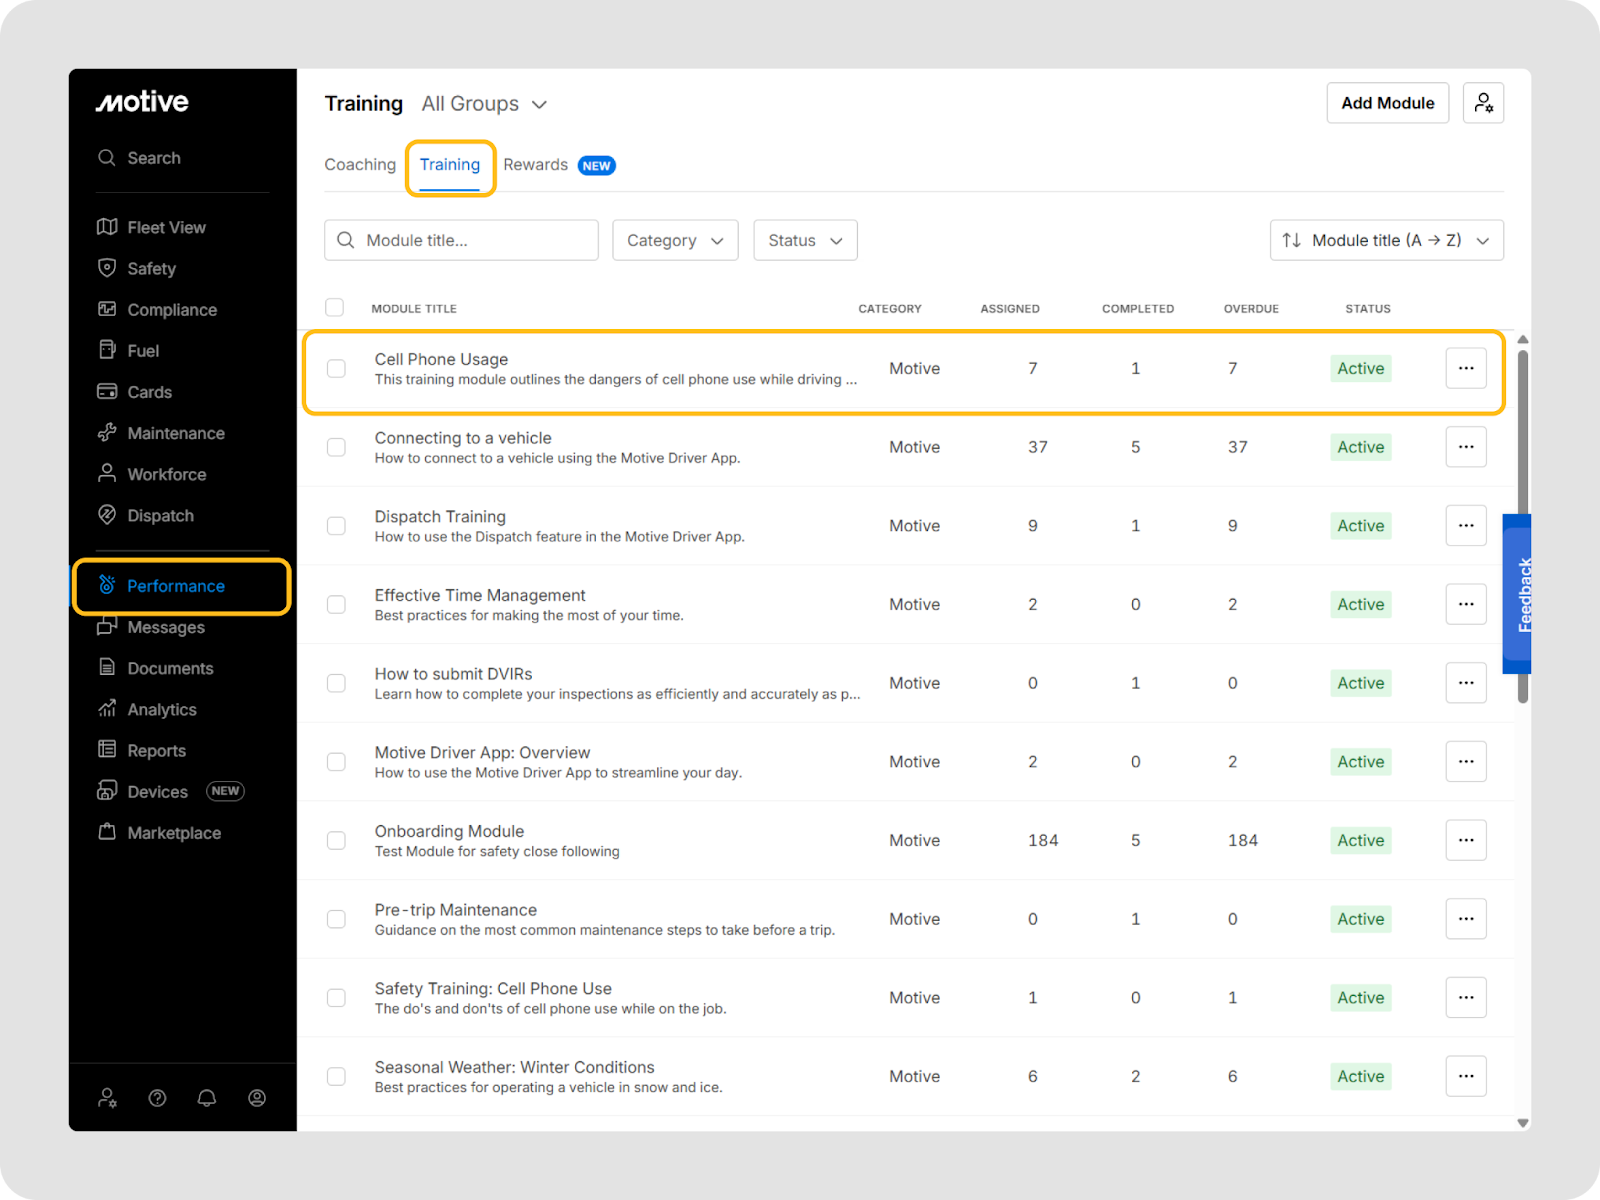Check the Cell Phone Usage module checkbox
The width and height of the screenshot is (1600, 1200).
coord(337,368)
